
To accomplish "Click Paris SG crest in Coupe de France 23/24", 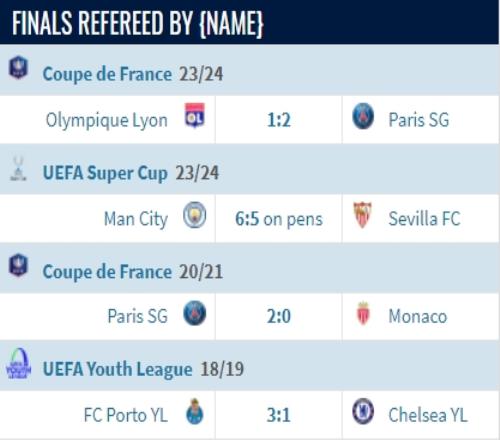I will pos(363,116).
